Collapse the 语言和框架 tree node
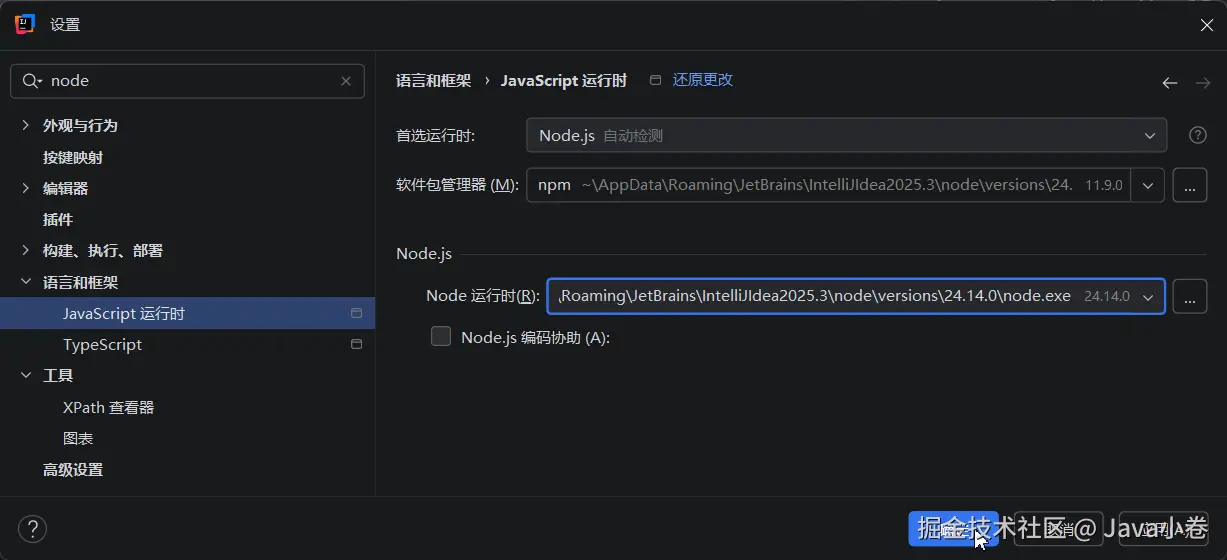Viewport: 1227px width, 560px height. (26, 282)
